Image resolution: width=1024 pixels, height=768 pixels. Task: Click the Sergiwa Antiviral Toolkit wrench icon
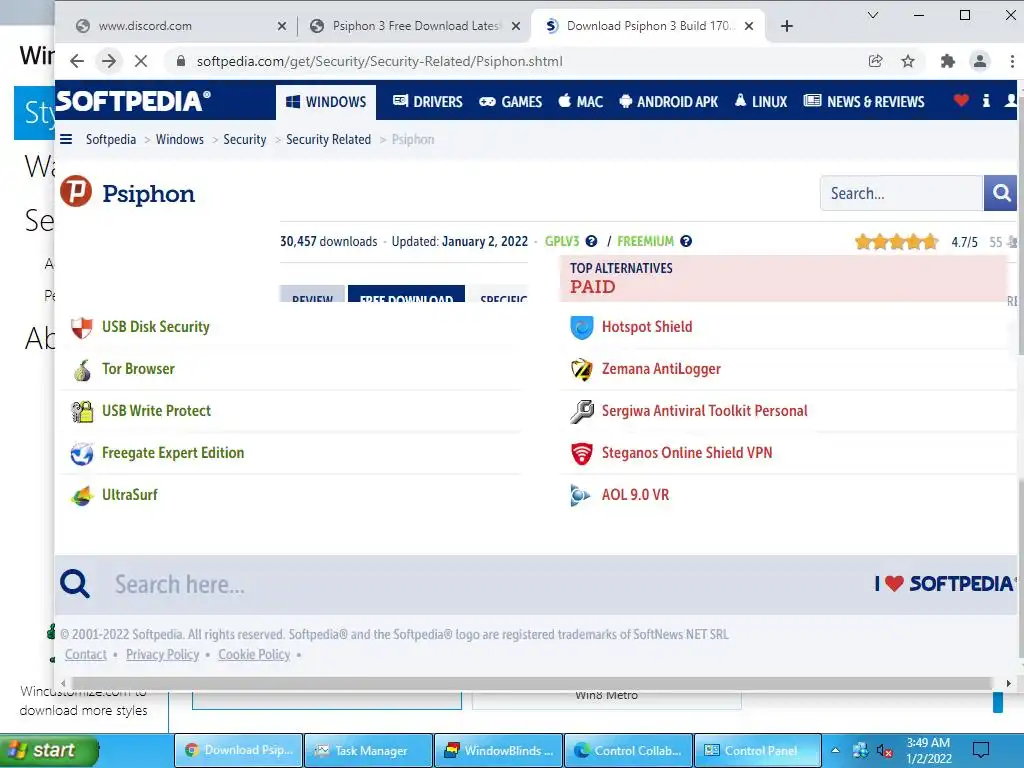click(x=581, y=411)
